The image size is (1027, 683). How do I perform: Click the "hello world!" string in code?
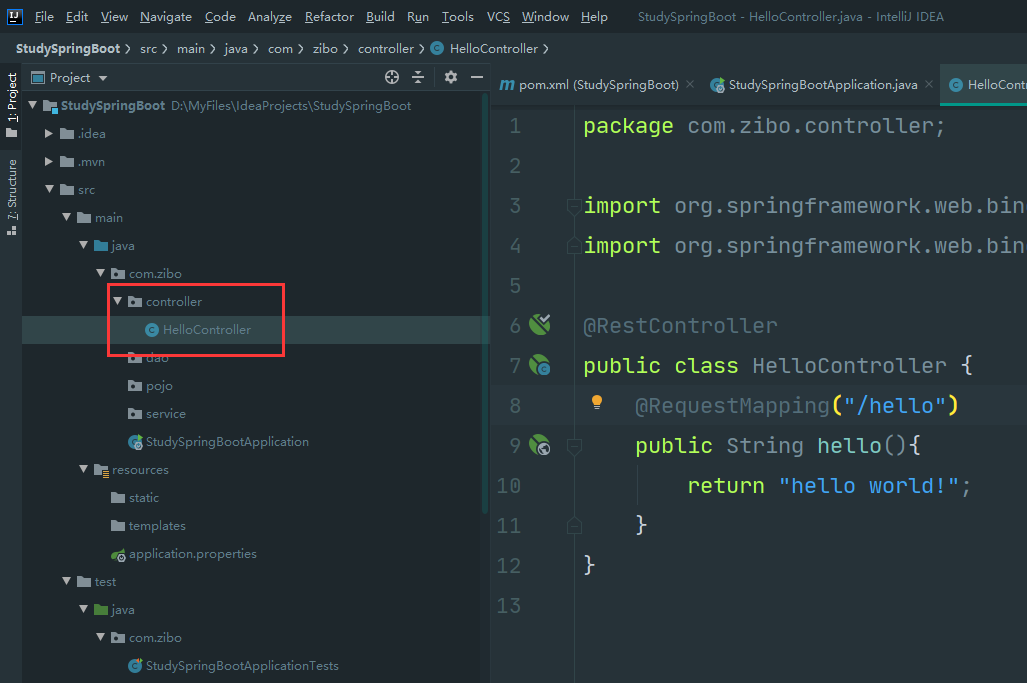click(x=868, y=486)
